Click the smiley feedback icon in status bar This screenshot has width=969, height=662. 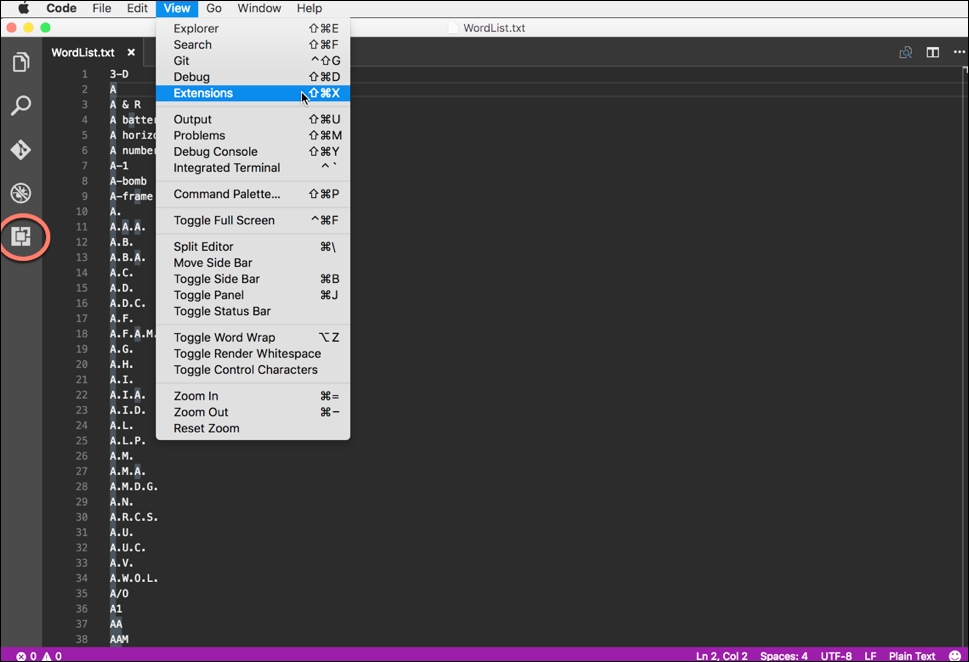[955, 656]
